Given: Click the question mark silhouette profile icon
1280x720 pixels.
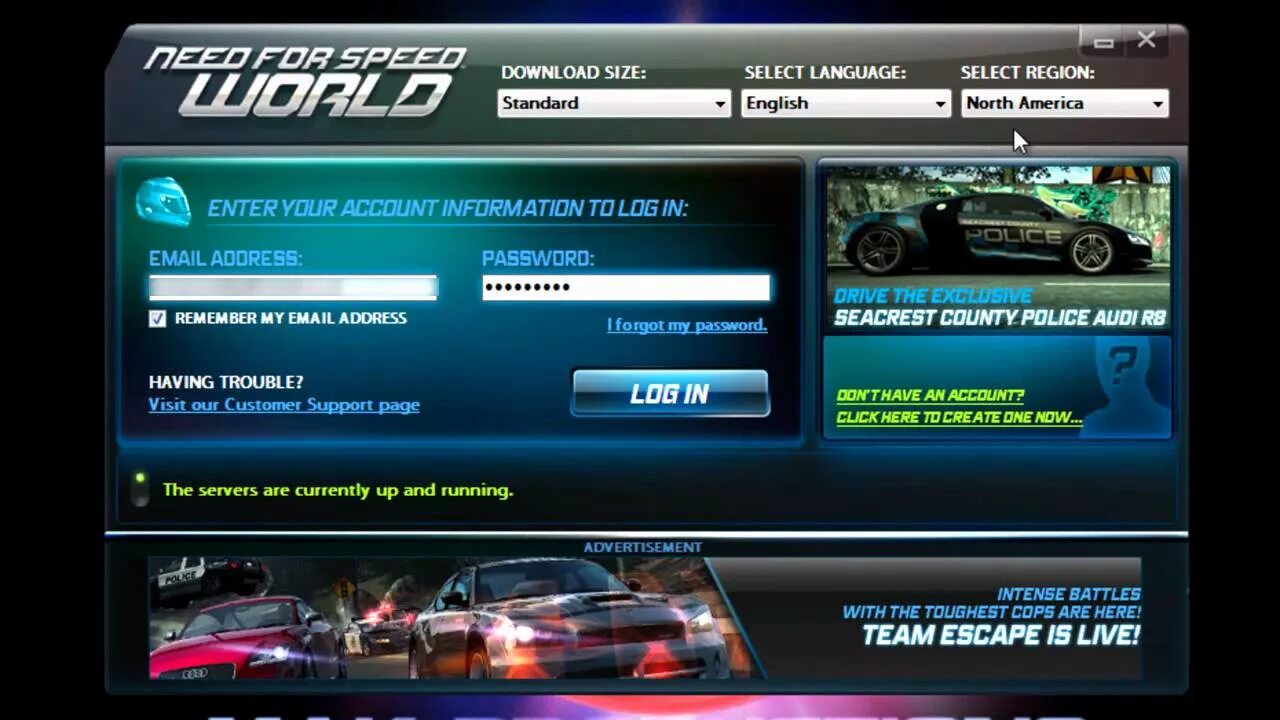Looking at the screenshot, I should pos(1125,386).
